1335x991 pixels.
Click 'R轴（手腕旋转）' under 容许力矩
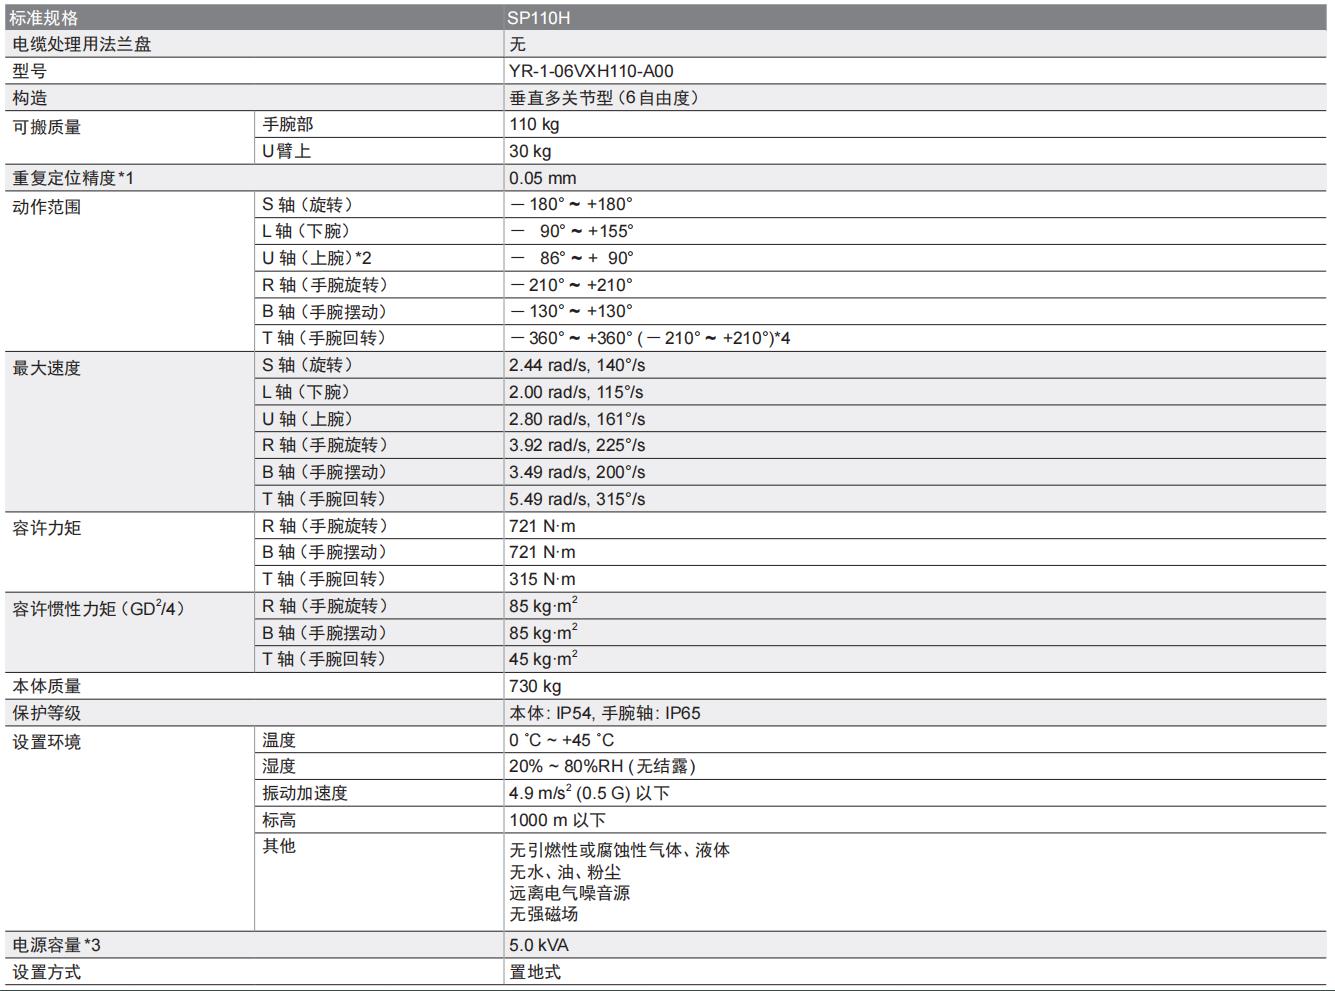(x=326, y=526)
